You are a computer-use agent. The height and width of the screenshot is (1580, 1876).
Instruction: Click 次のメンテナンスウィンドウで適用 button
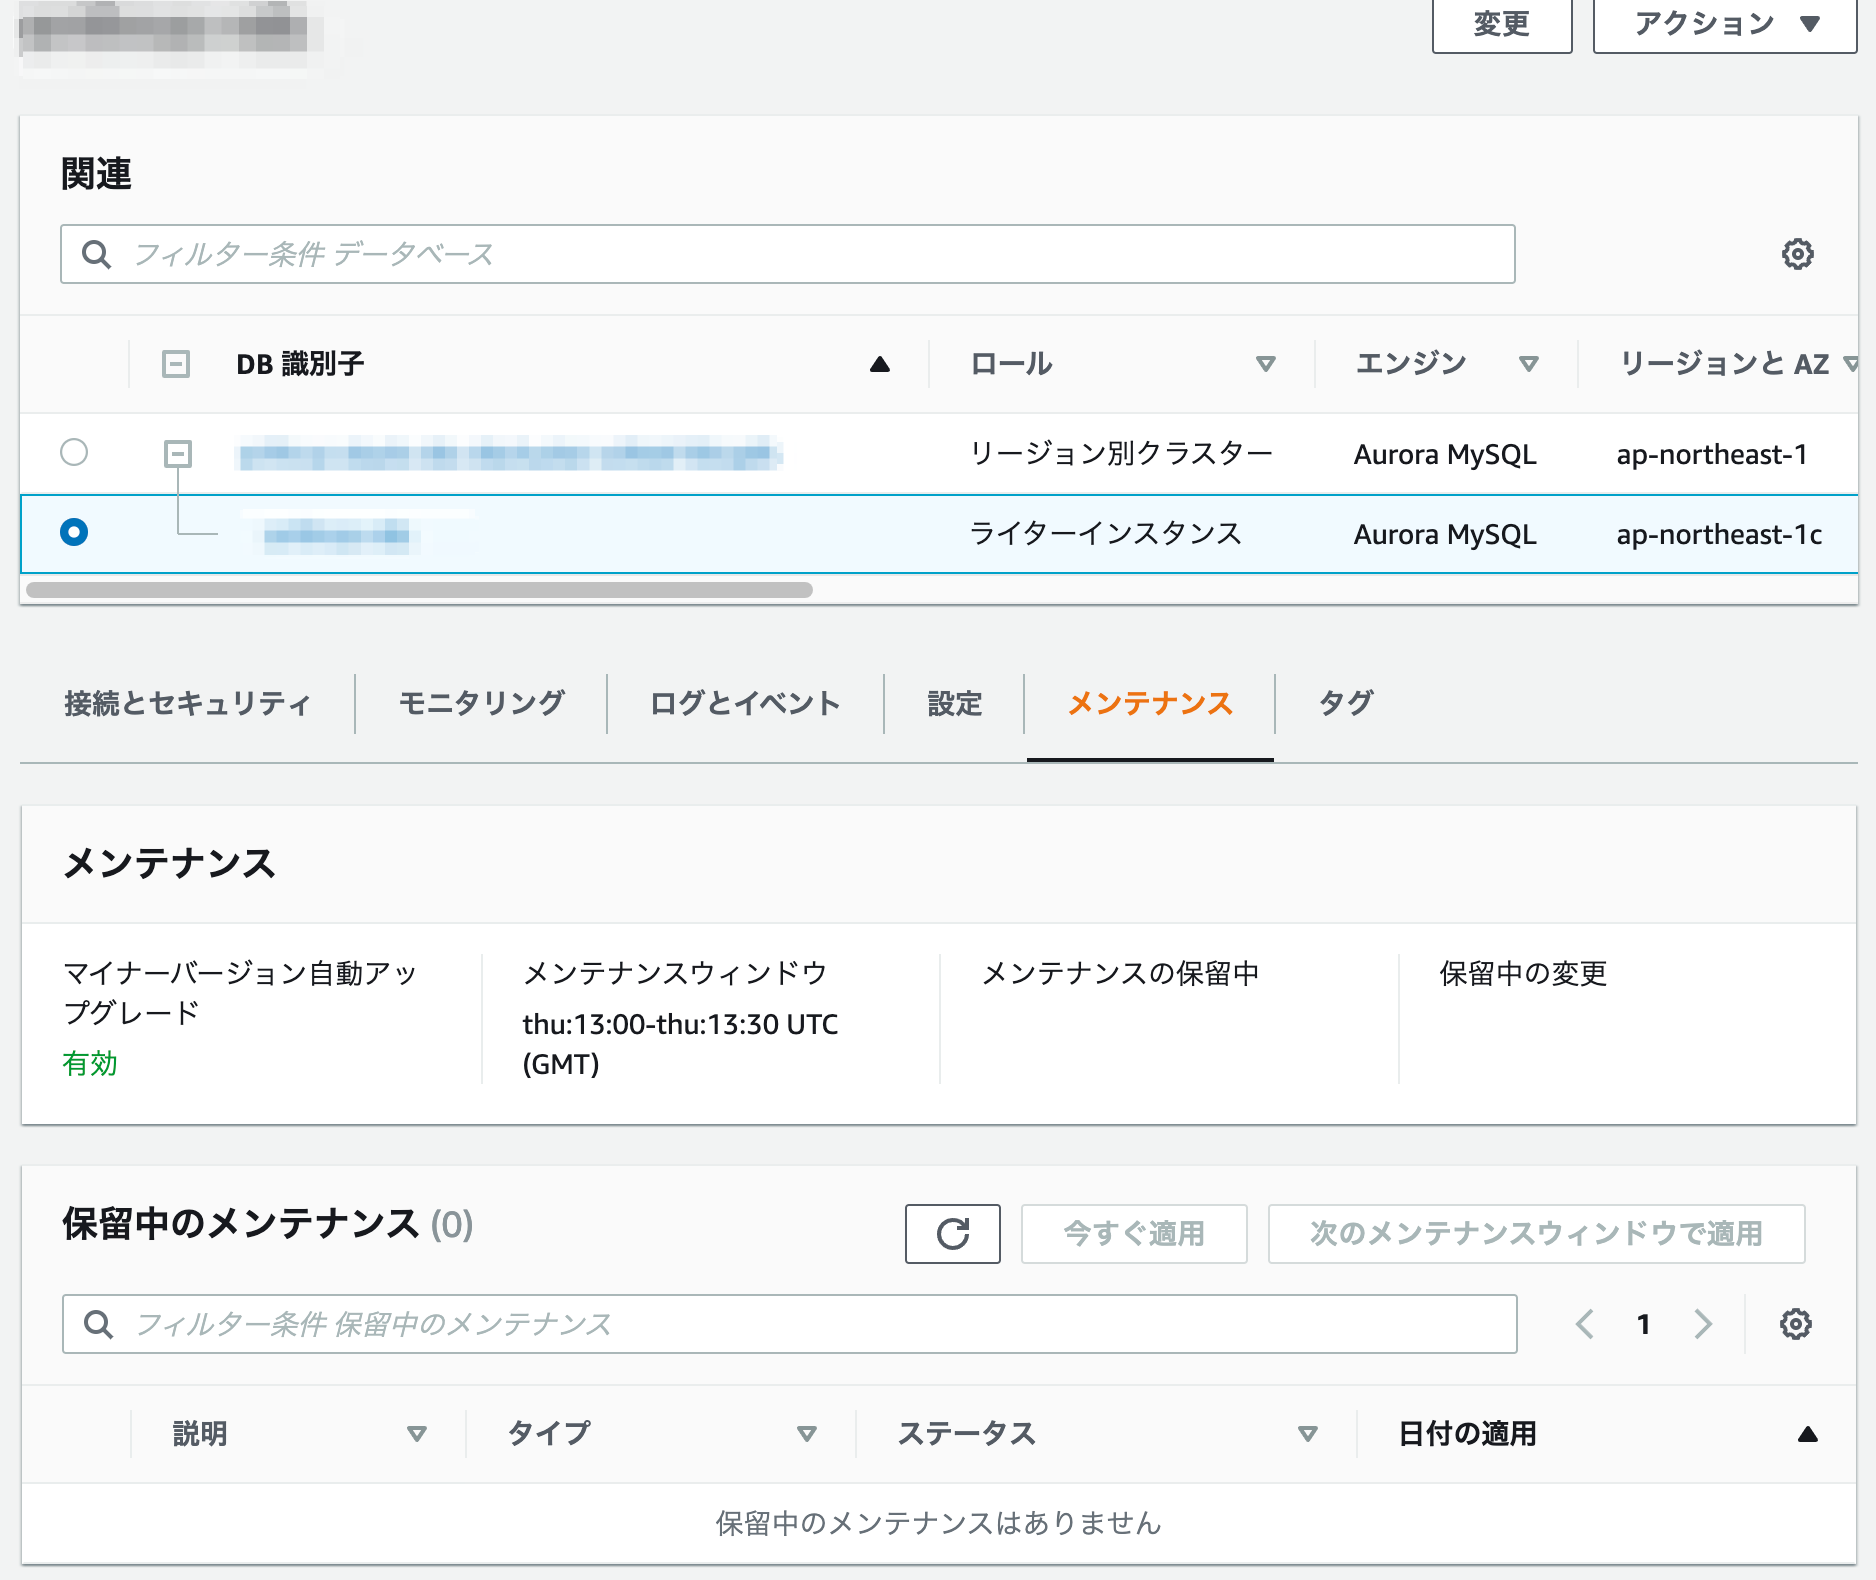(1536, 1234)
